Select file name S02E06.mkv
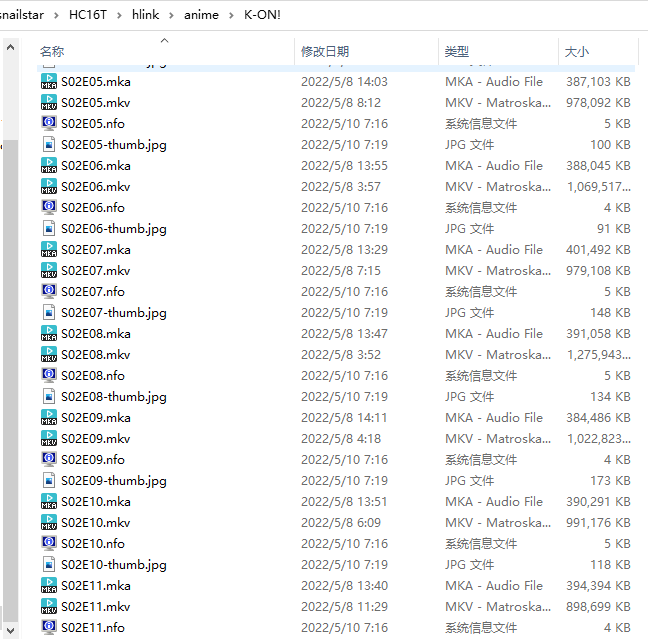The width and height of the screenshot is (648, 639). [96, 187]
